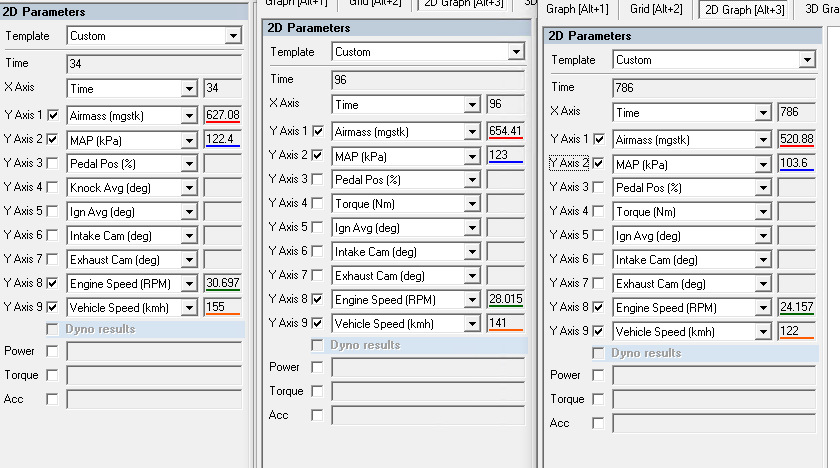
Task: Click the red-underlined Airmass value 520.88
Action: pos(797,139)
